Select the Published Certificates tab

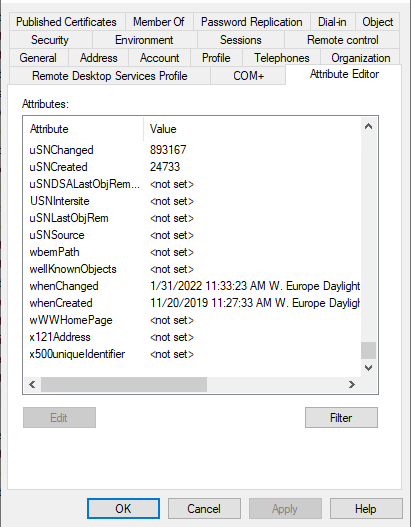(67, 22)
